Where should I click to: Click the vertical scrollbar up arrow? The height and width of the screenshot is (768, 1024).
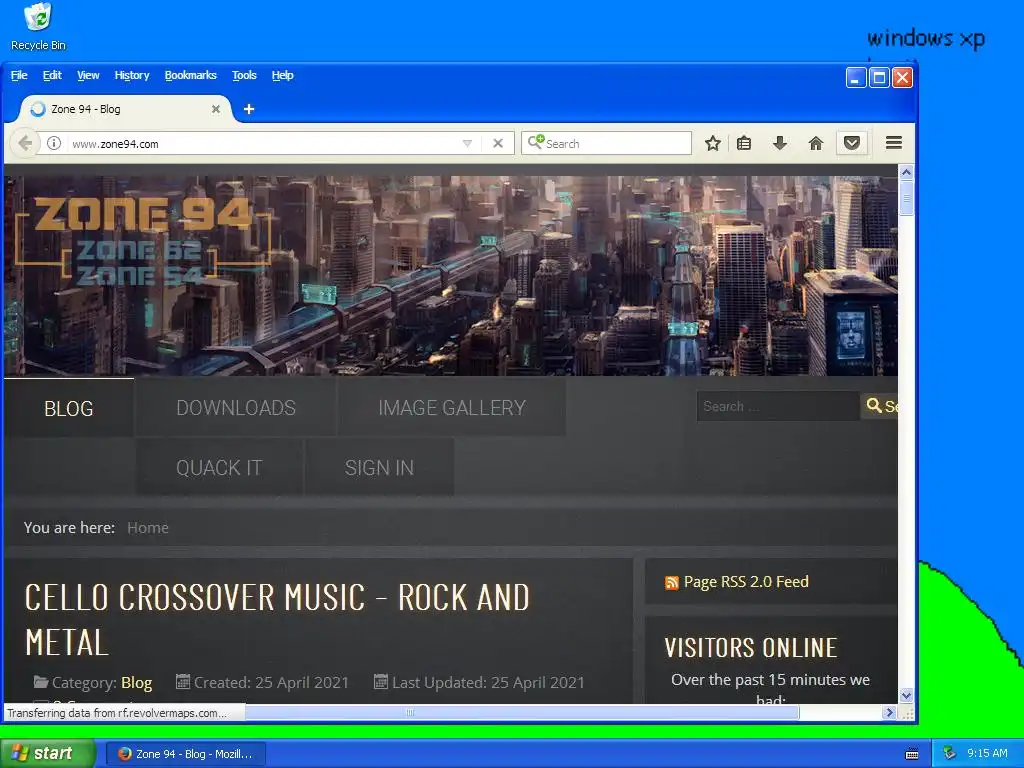click(x=906, y=172)
